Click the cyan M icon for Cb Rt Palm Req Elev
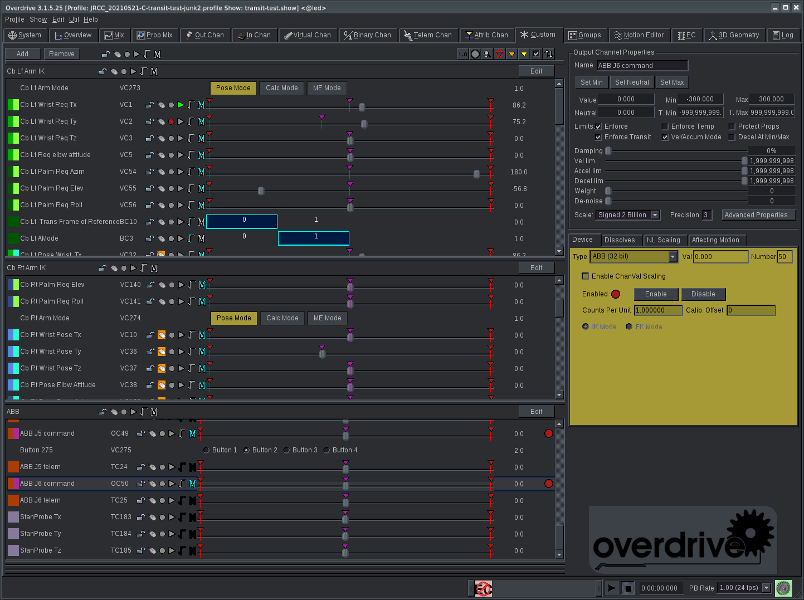The width and height of the screenshot is (804, 600). [x=202, y=285]
